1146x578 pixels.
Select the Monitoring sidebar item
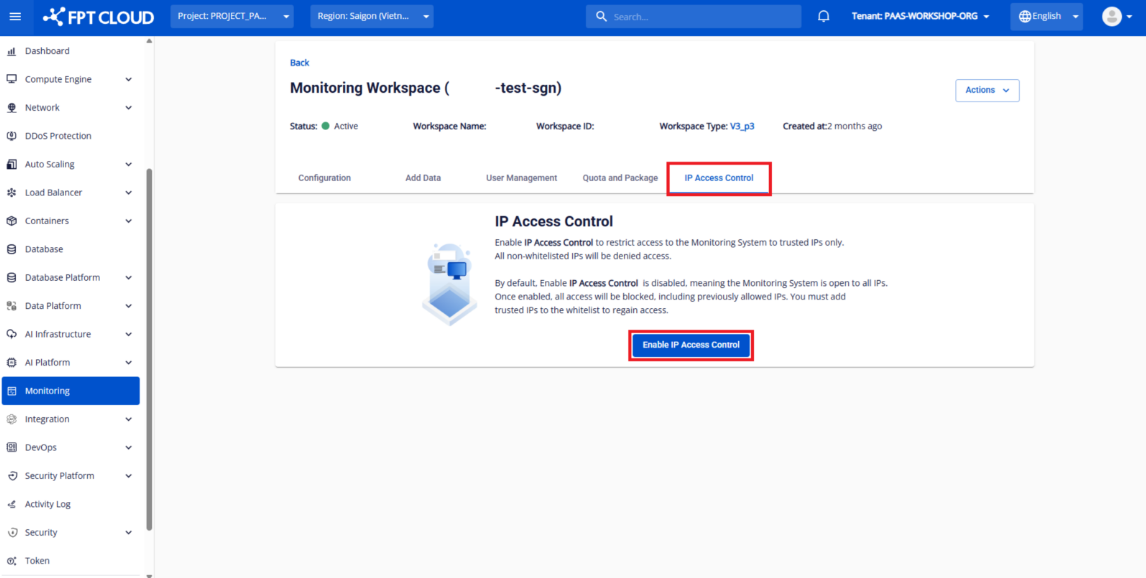pyautogui.click(x=47, y=390)
